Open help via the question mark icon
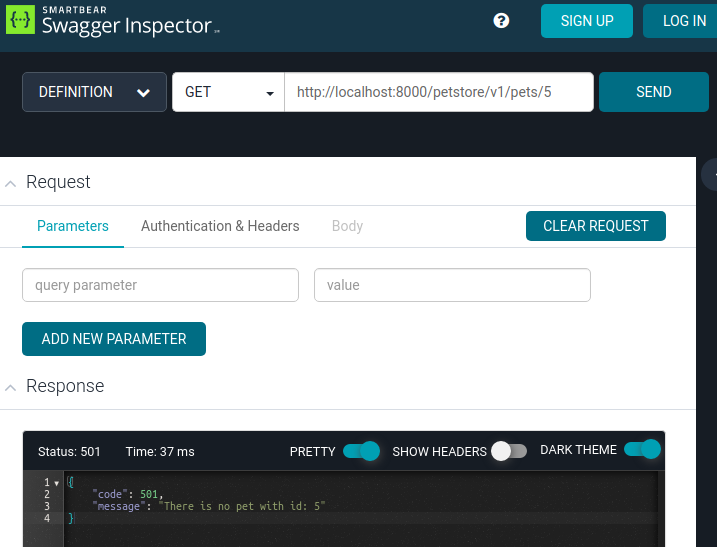Image resolution: width=717 pixels, height=547 pixels. pyautogui.click(x=502, y=21)
